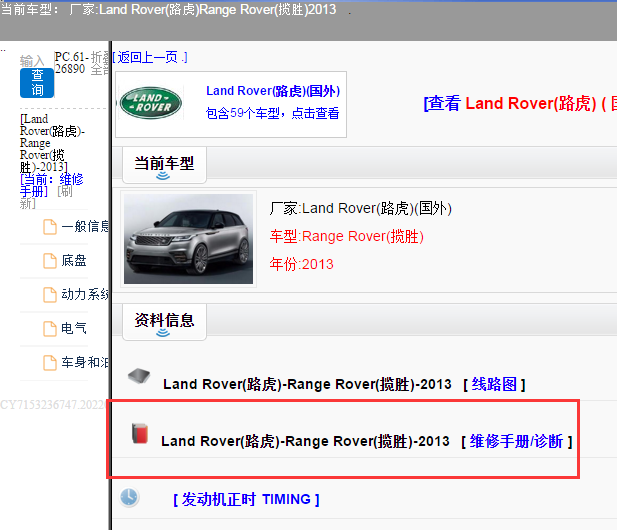Image resolution: width=617 pixels, height=530 pixels.
Task: Click 当前：维修手册 link in sidebar
Action: tap(52, 185)
